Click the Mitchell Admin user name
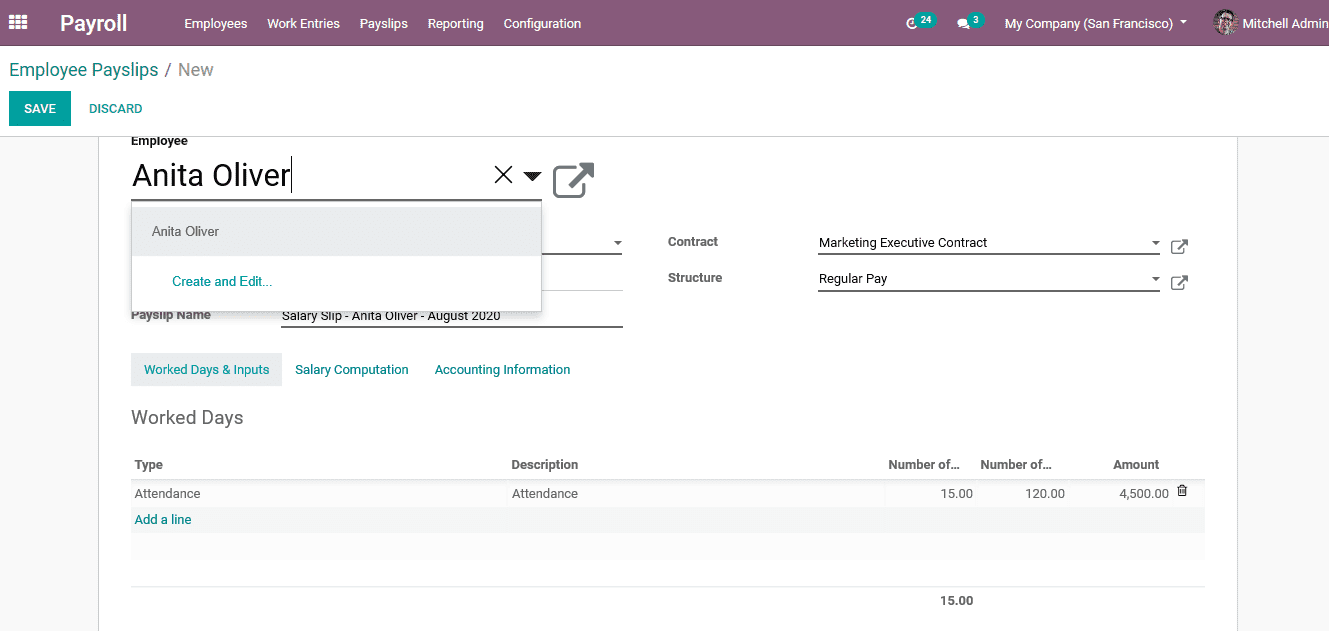The image size is (1329, 631). point(1285,23)
